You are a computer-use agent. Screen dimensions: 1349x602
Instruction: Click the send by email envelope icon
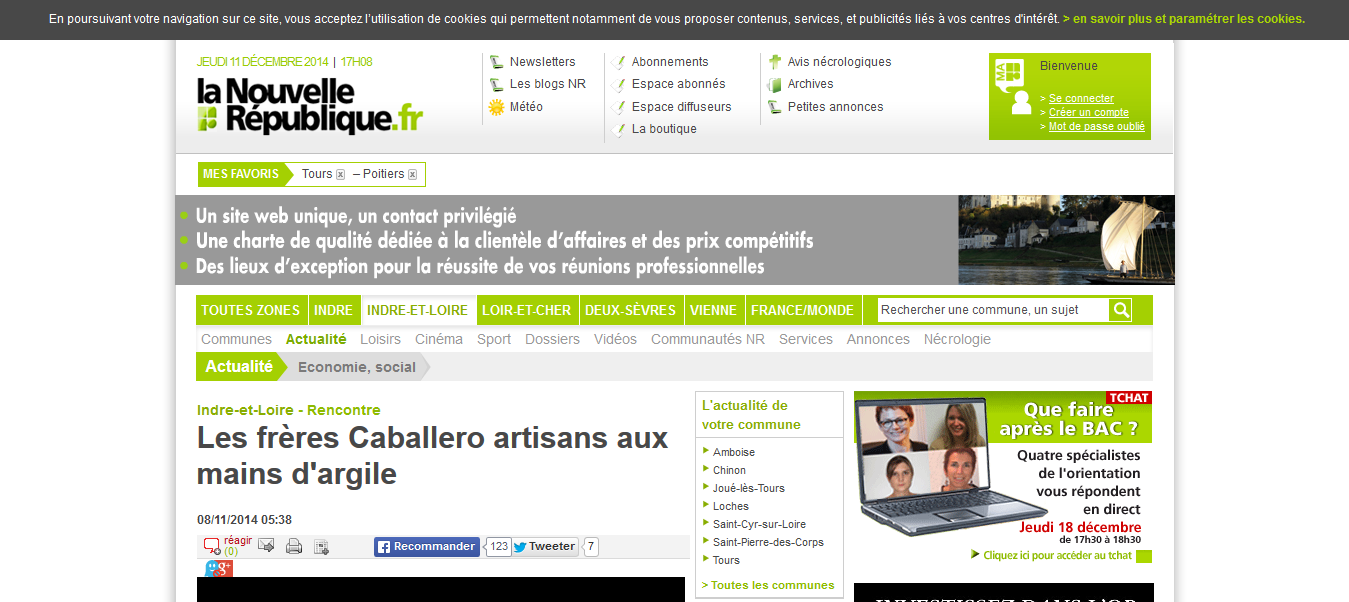(x=266, y=546)
